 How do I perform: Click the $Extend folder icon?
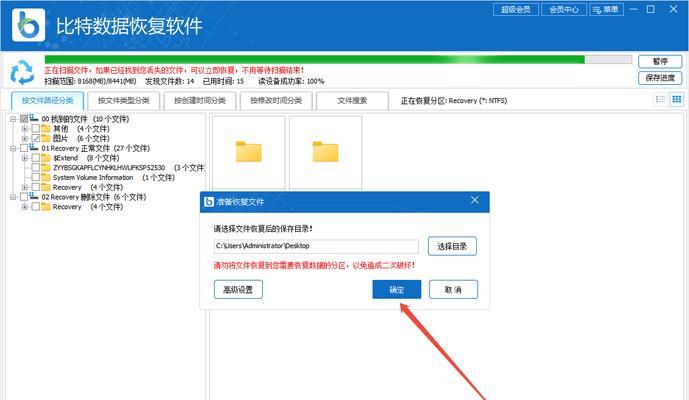point(46,157)
